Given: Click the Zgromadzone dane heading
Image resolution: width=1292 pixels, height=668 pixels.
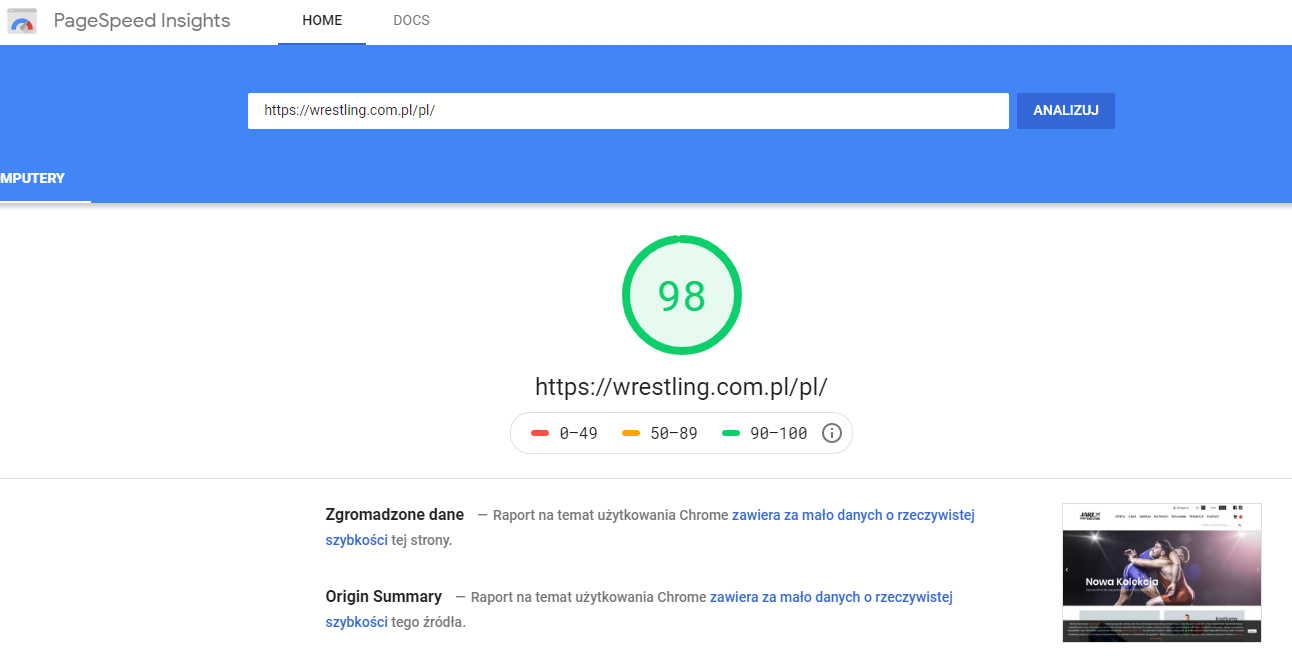Looking at the screenshot, I should (394, 515).
